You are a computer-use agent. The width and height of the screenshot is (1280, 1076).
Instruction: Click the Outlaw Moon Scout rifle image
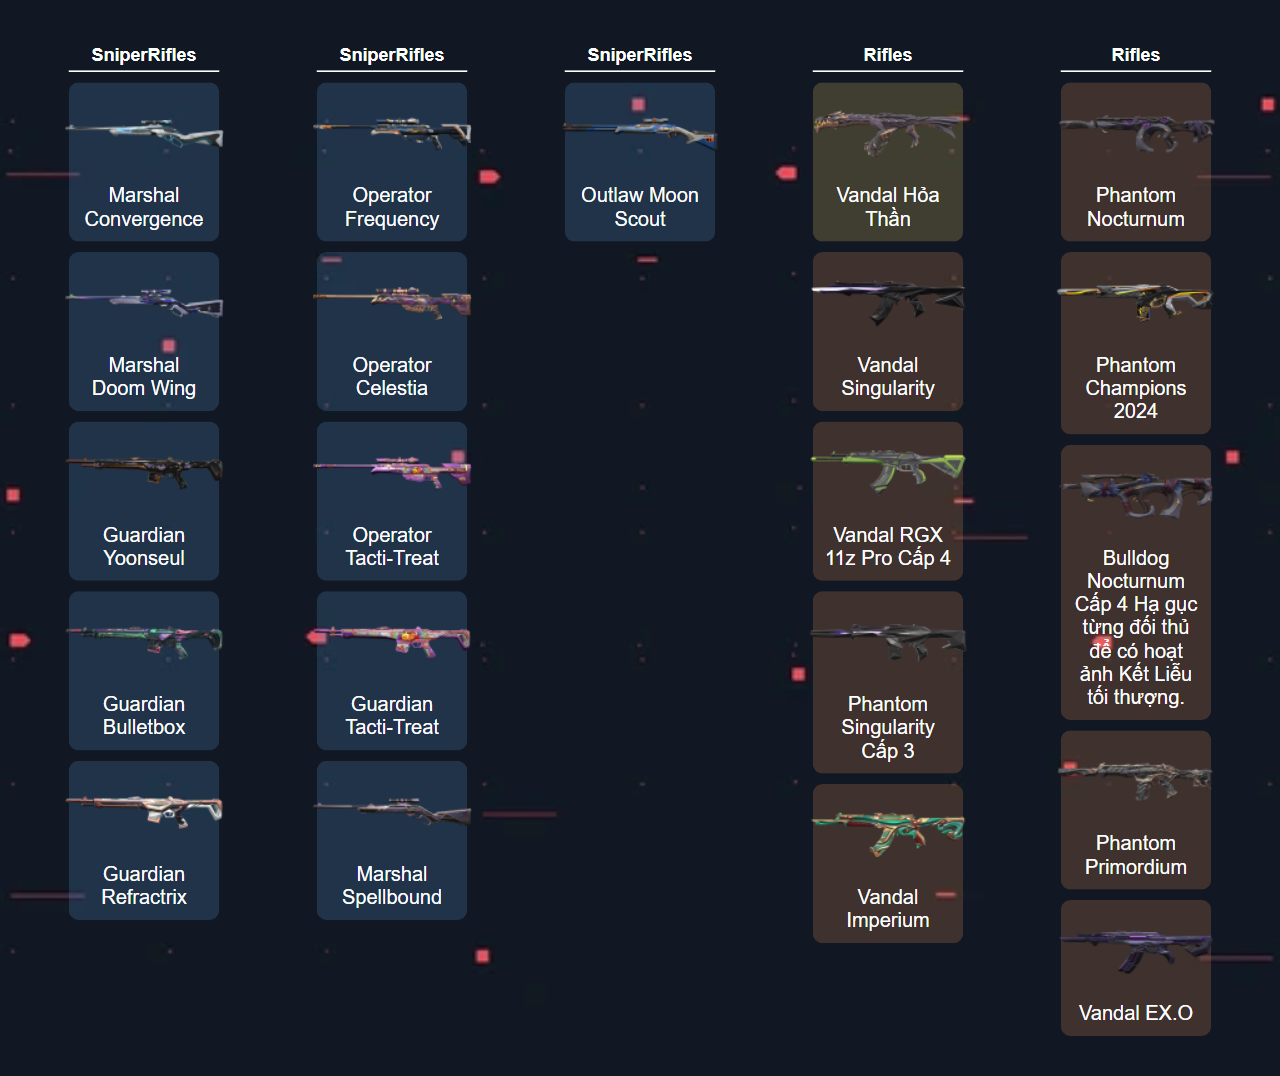pyautogui.click(x=640, y=132)
